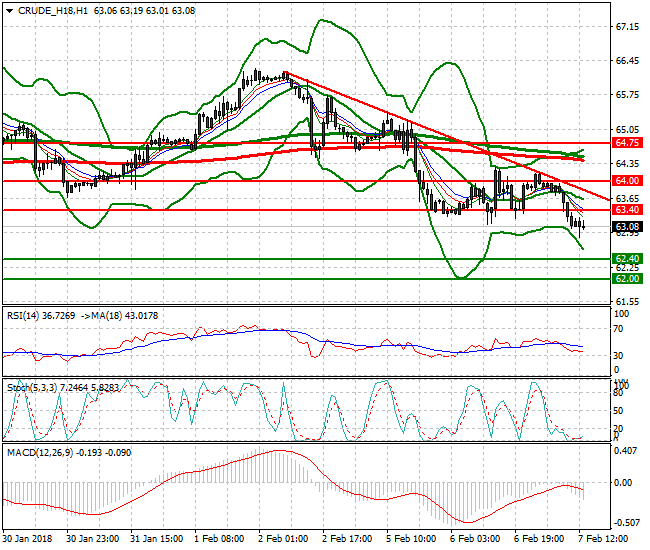Click the RSI(14) 36.7269 indicator label

[x=41, y=316]
